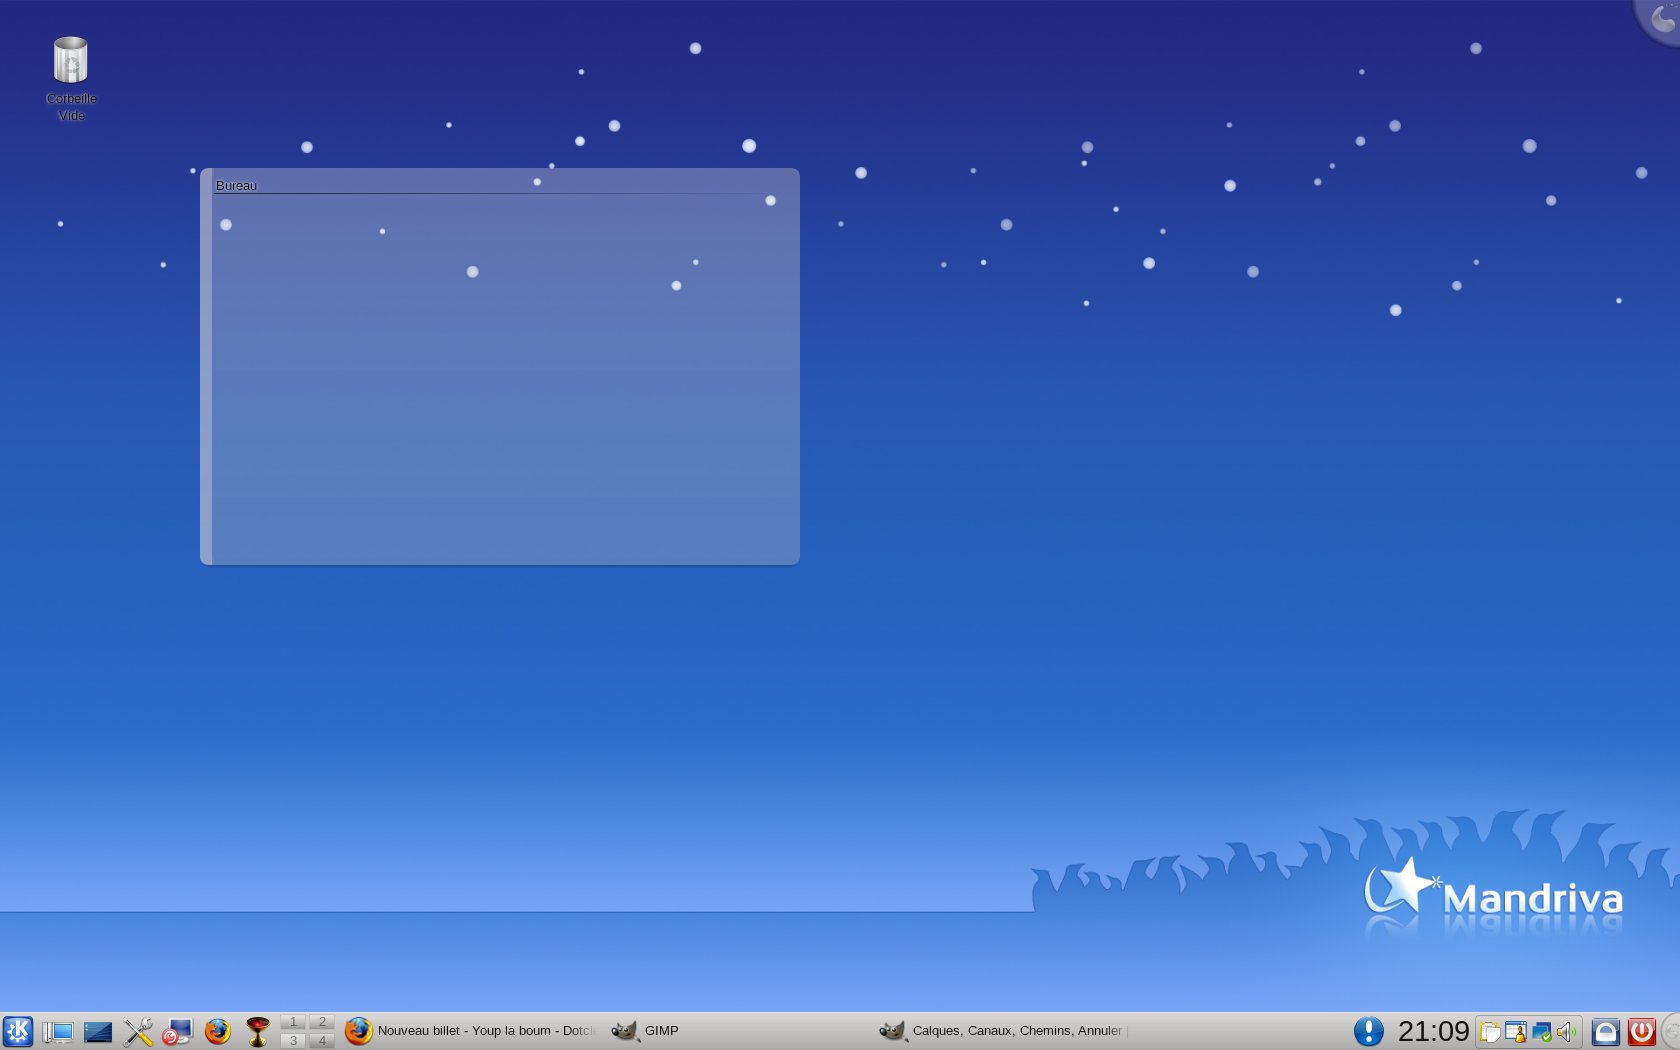Viewport: 1680px width, 1050px height.
Task: Open the dark blue desktop panel icon
Action: (x=98, y=1031)
